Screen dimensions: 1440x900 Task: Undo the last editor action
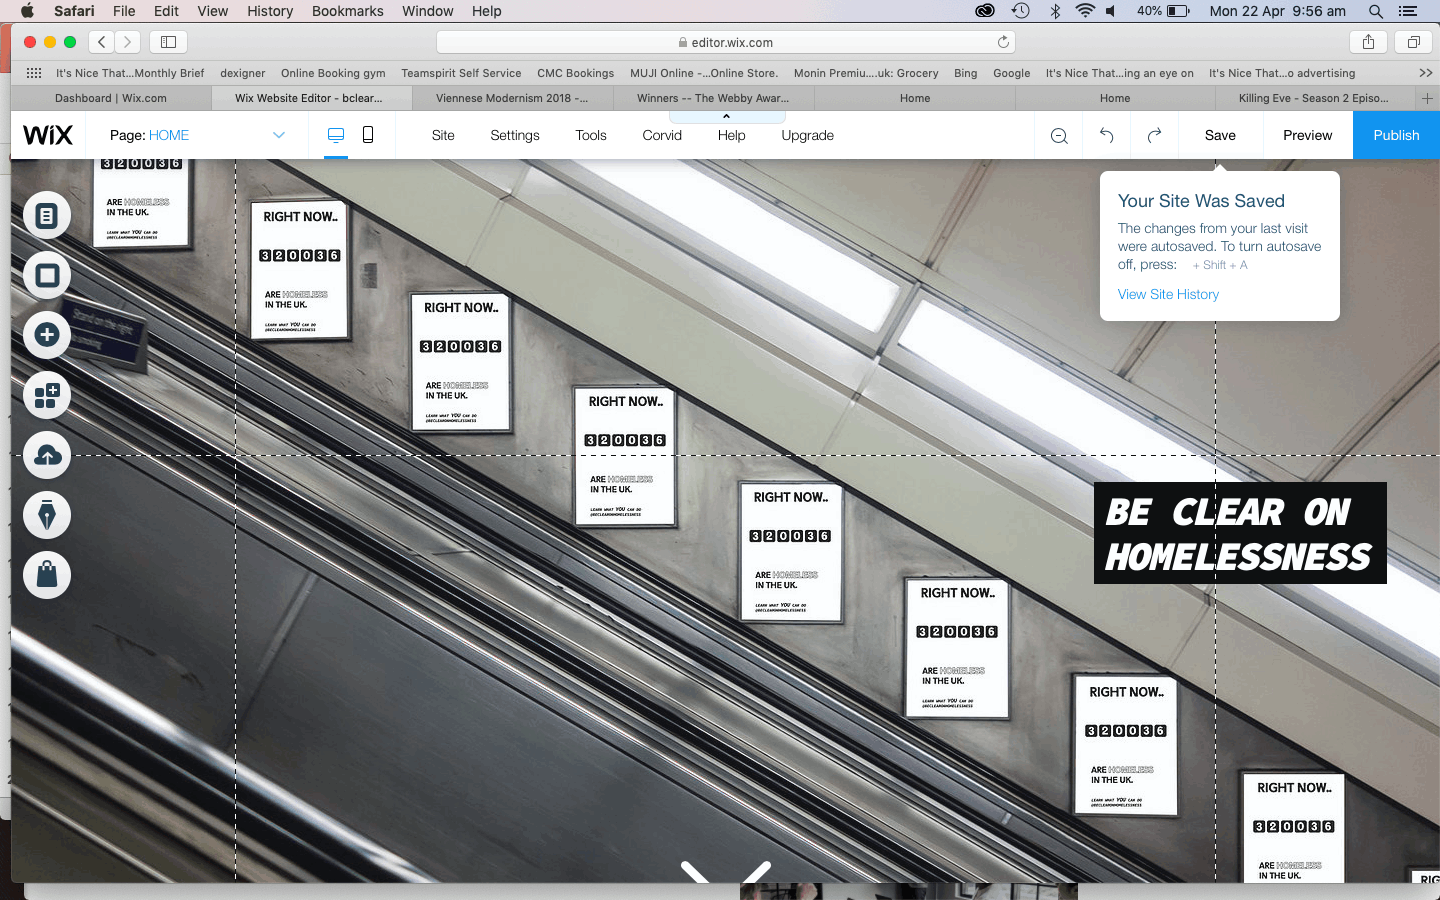click(x=1106, y=135)
